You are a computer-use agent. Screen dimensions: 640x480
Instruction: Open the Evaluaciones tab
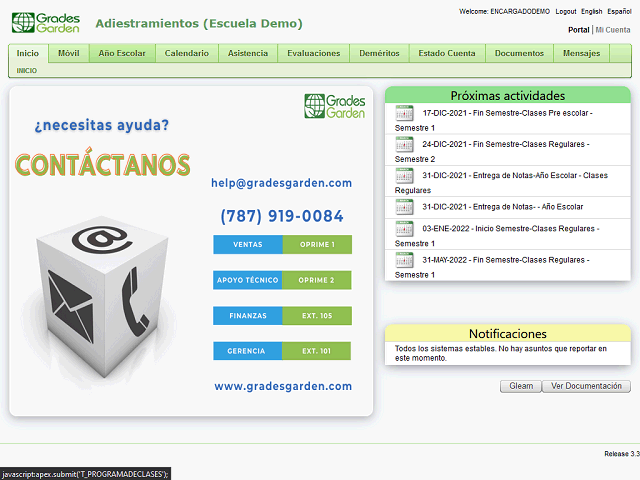tap(313, 53)
